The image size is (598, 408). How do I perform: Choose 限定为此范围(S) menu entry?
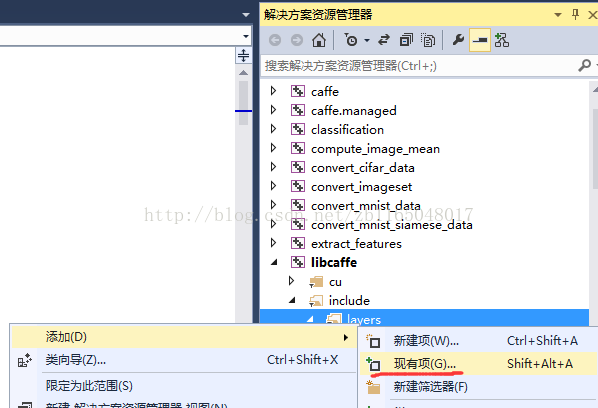point(184,386)
